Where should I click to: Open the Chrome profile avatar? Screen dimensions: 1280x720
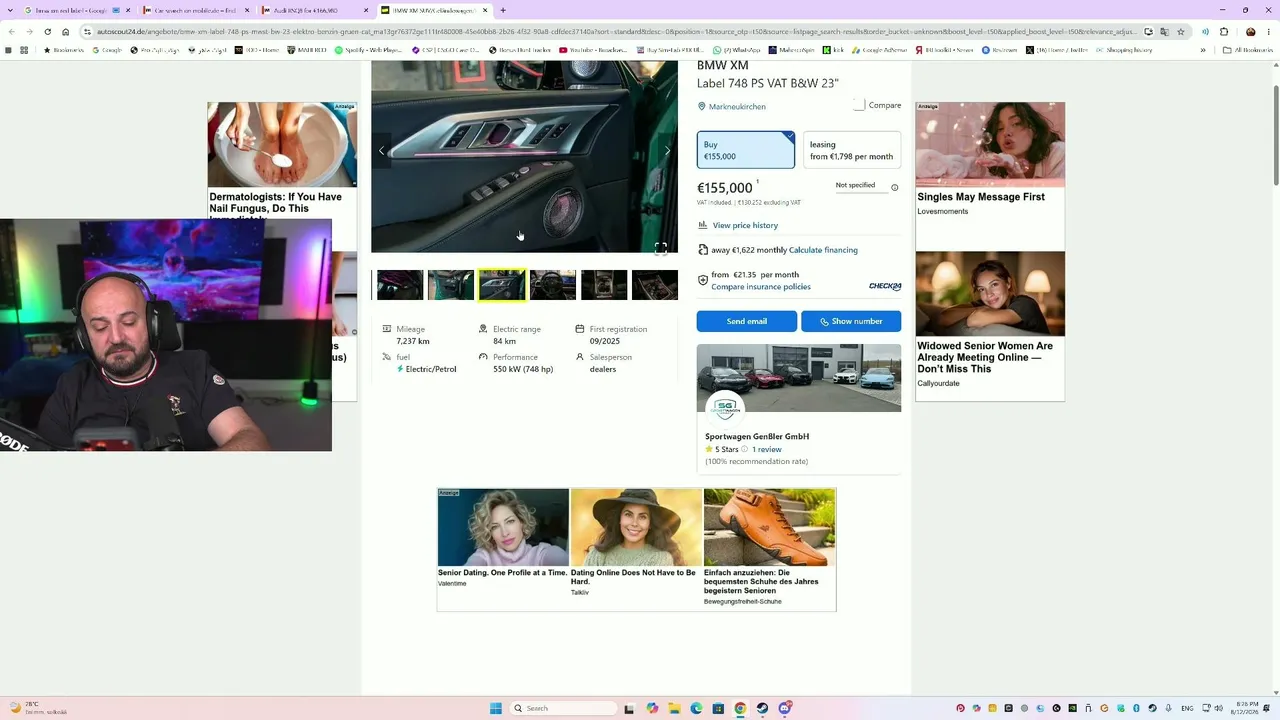pos(1250,32)
